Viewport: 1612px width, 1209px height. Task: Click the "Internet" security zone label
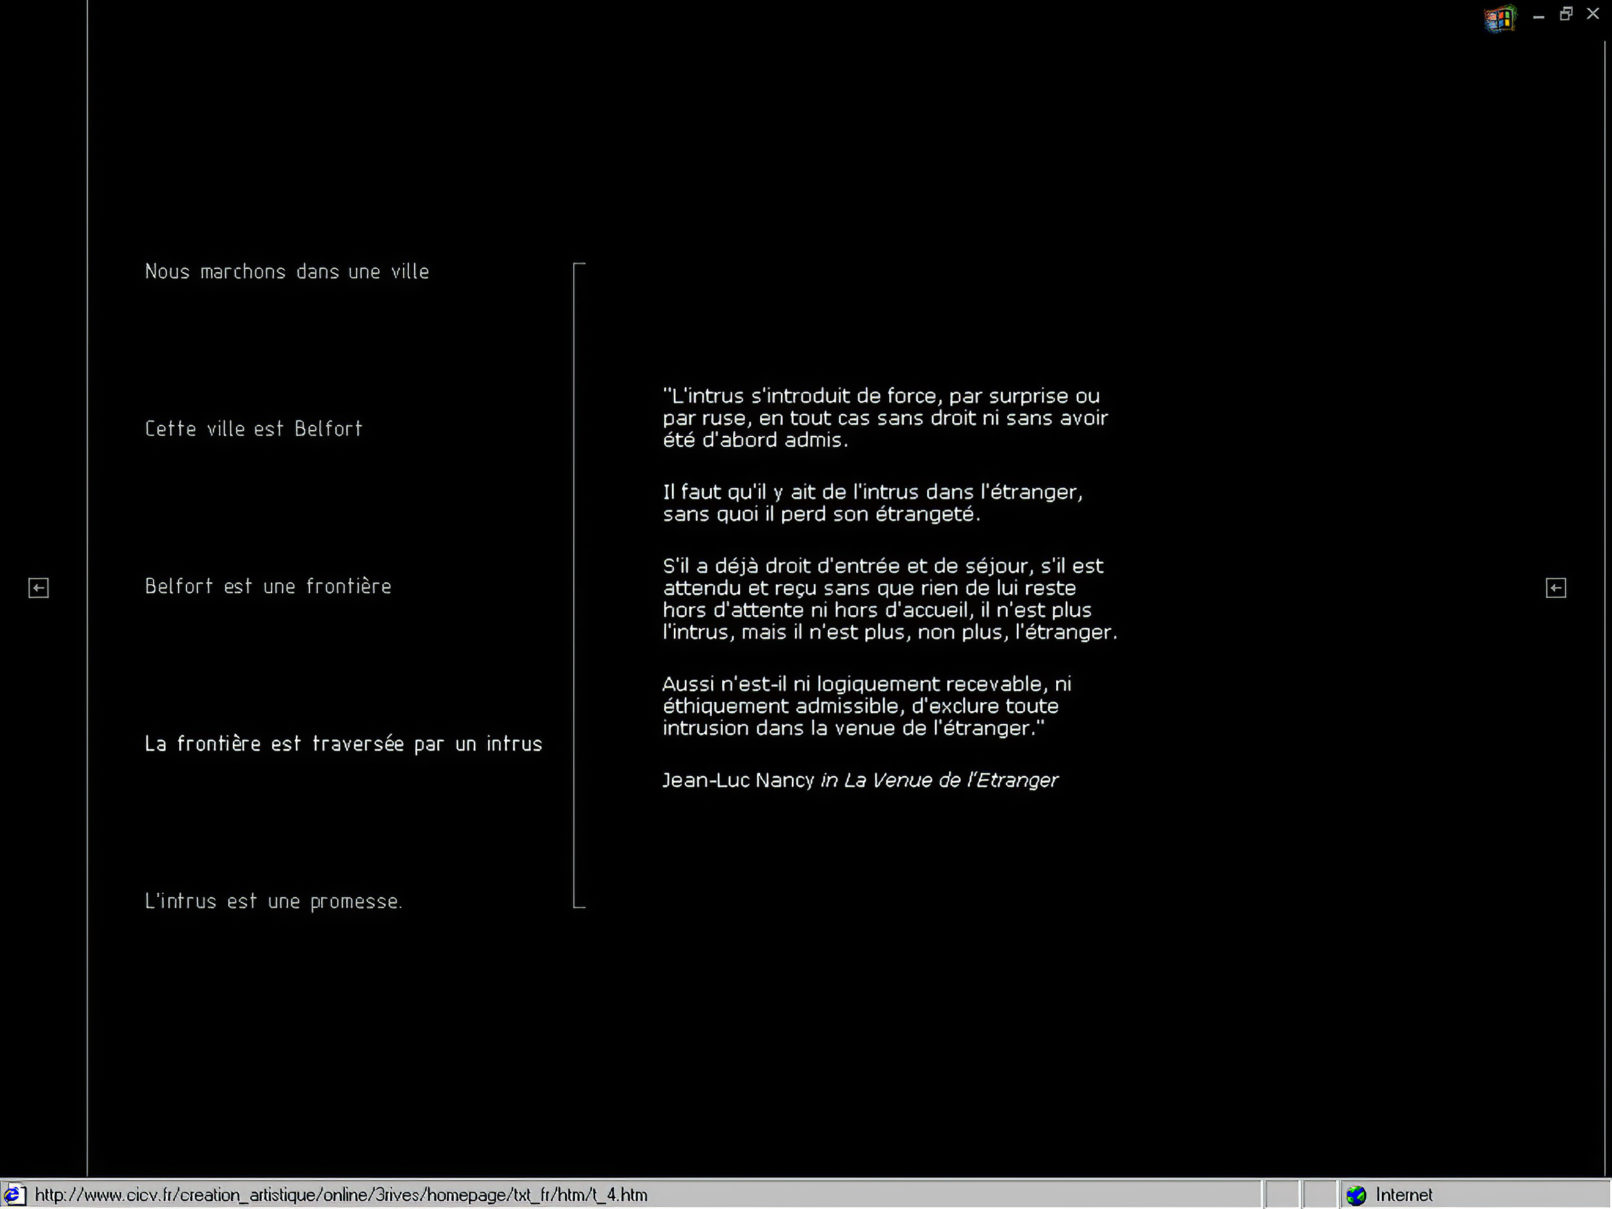[1403, 1195]
